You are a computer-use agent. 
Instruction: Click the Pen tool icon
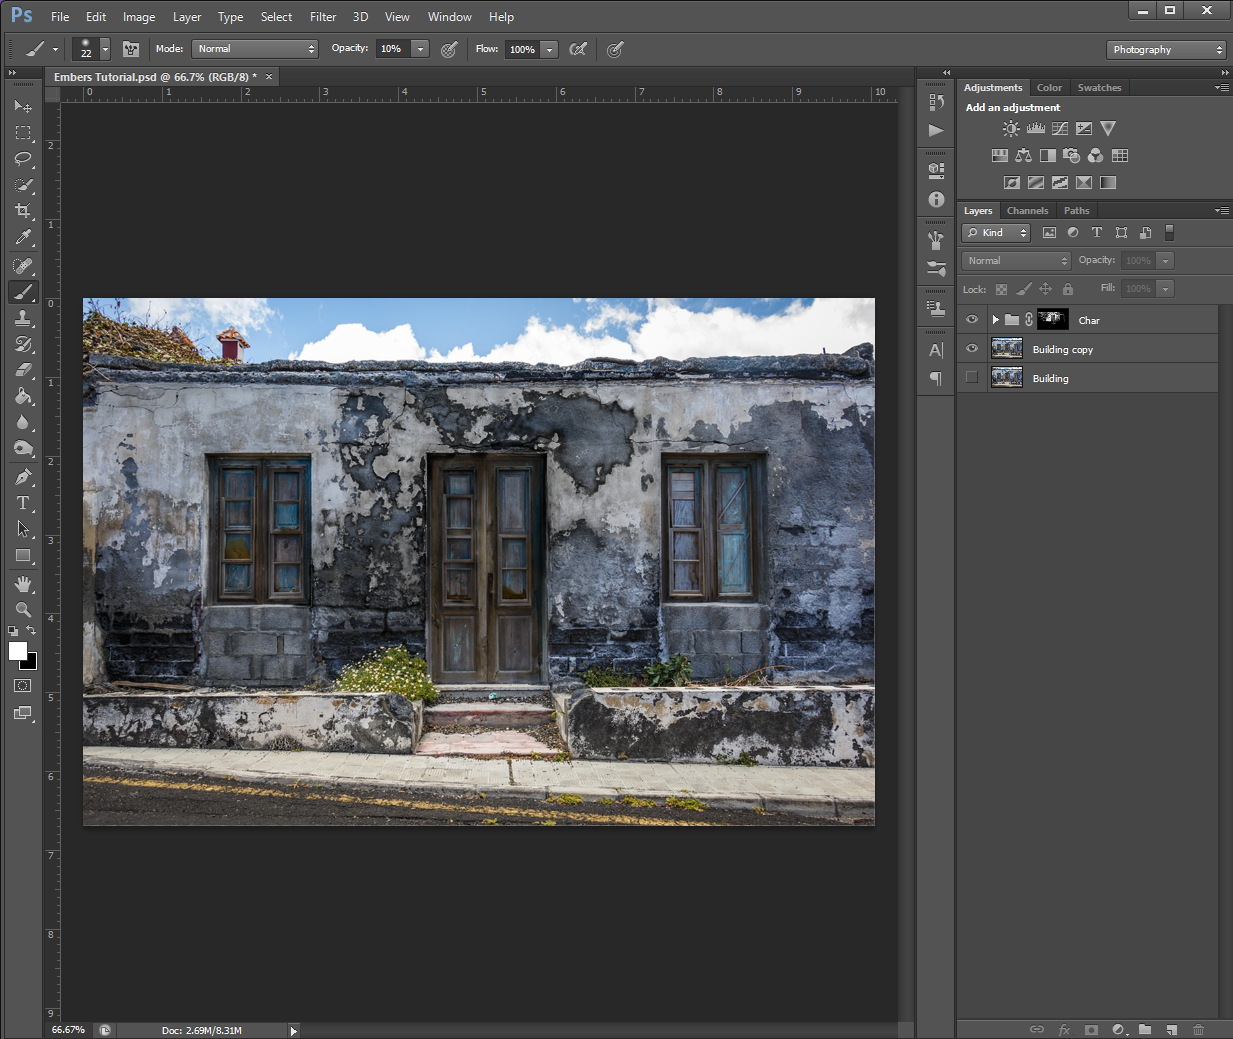(23, 477)
